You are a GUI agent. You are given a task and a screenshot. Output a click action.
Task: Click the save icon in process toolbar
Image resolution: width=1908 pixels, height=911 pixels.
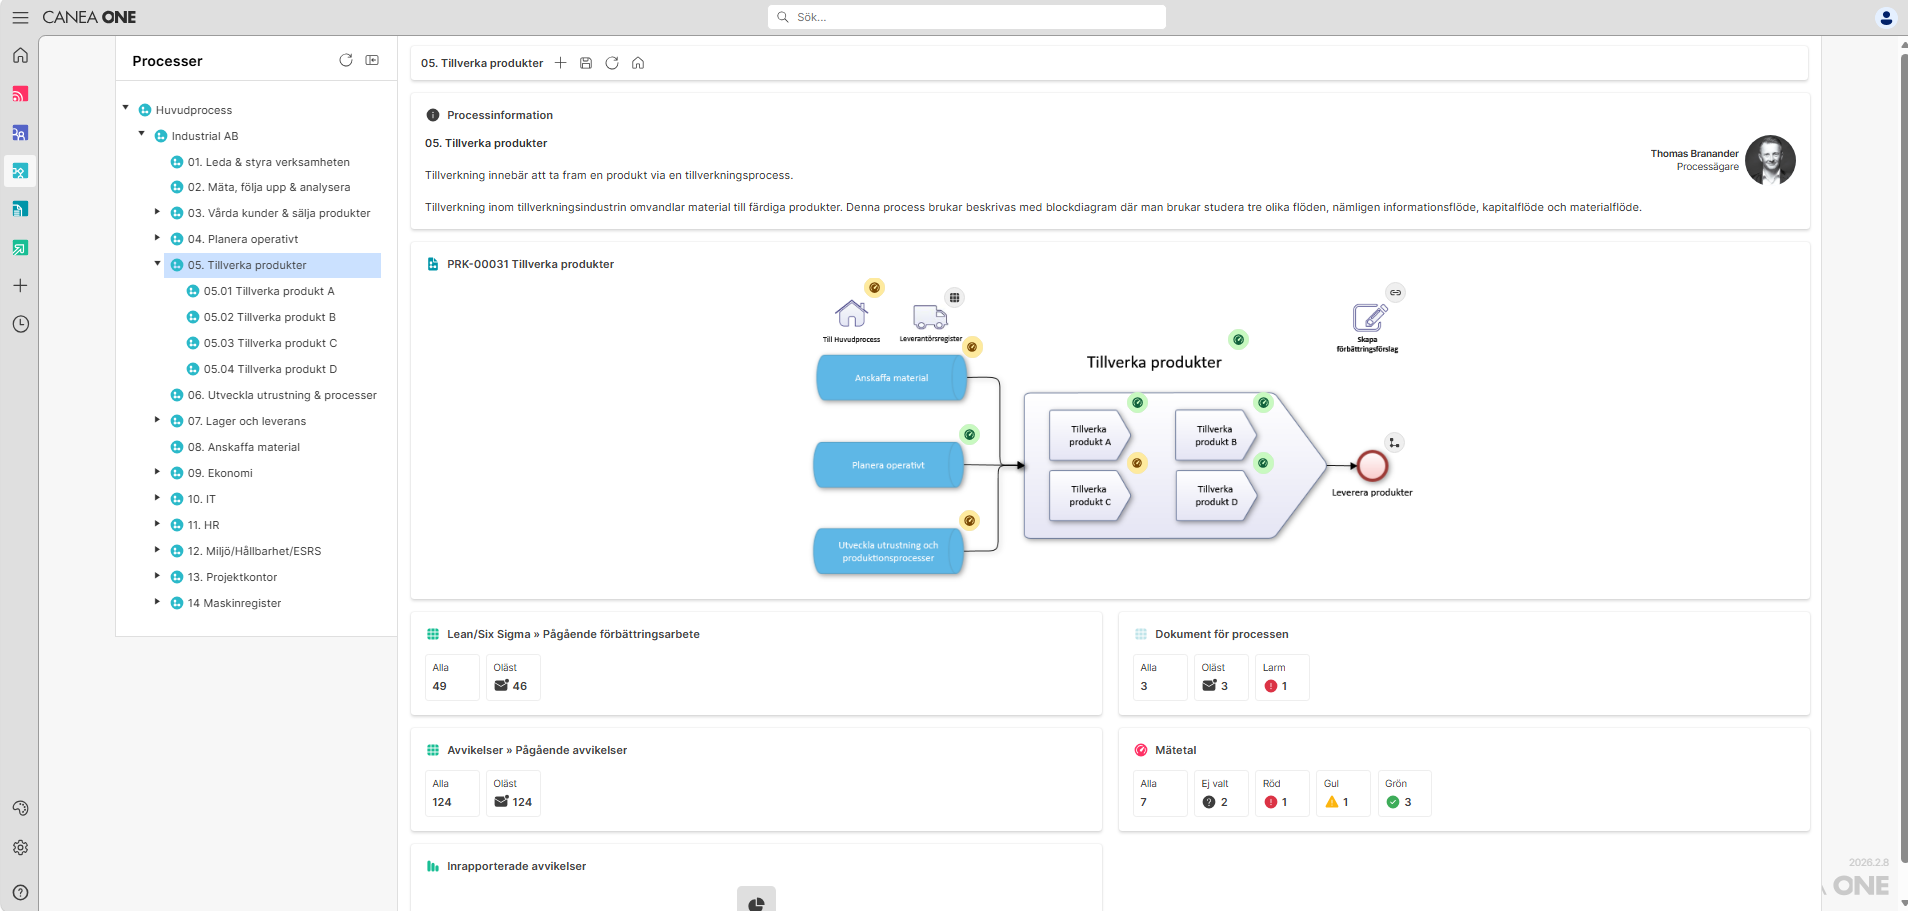586,63
